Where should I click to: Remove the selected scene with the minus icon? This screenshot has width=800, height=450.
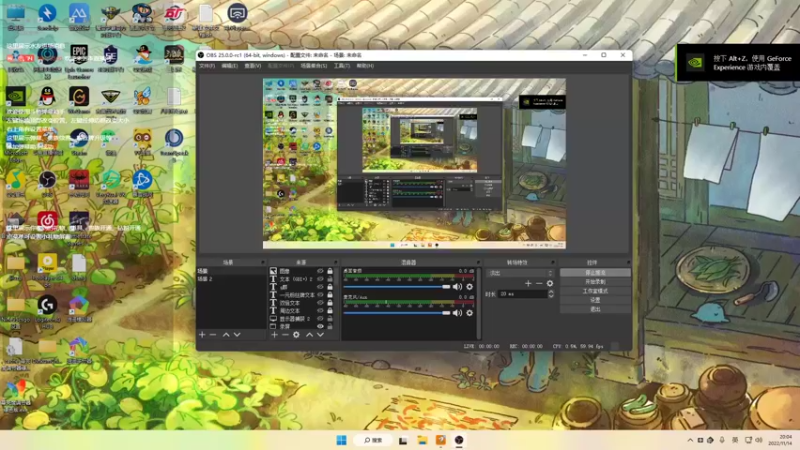tap(213, 335)
